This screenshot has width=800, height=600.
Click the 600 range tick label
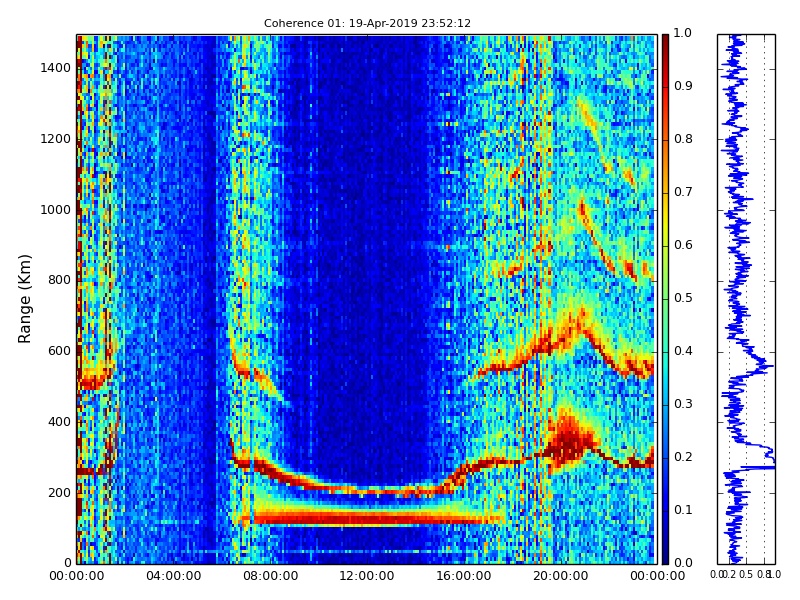click(60, 351)
